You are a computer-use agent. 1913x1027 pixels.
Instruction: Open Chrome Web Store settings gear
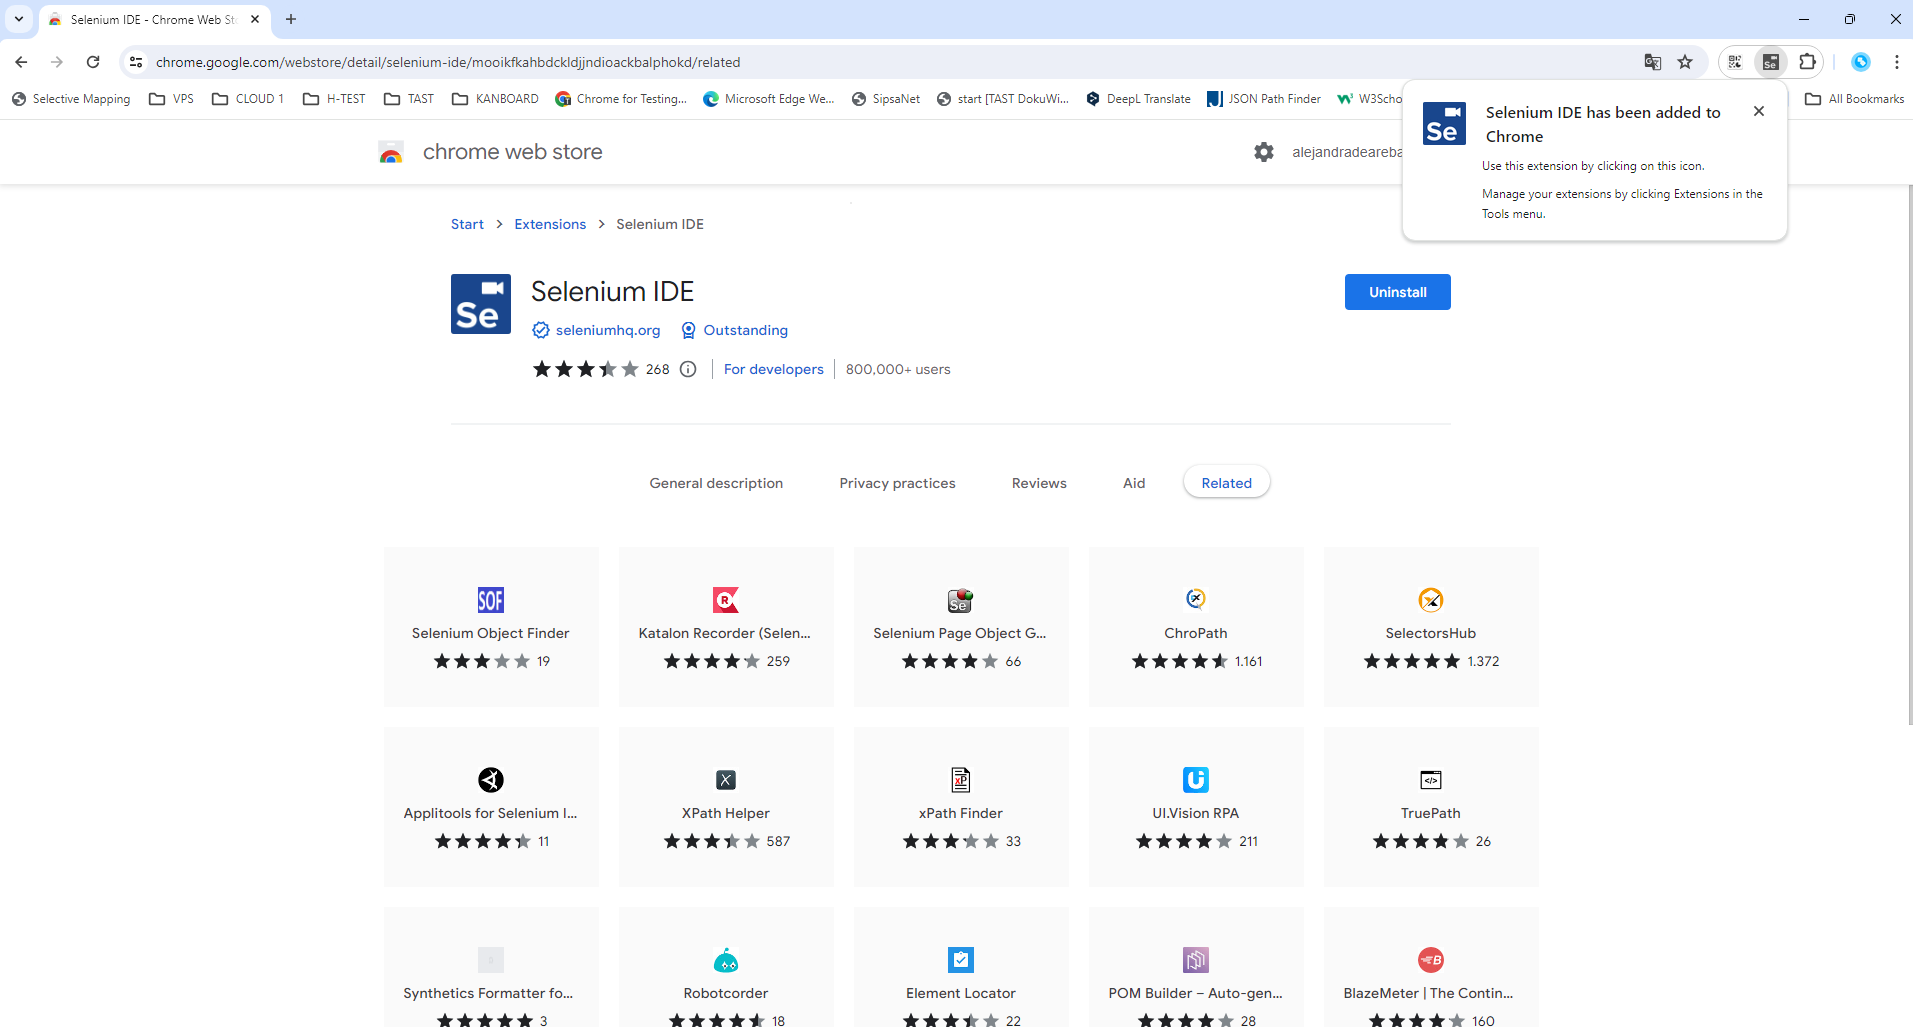(1264, 152)
